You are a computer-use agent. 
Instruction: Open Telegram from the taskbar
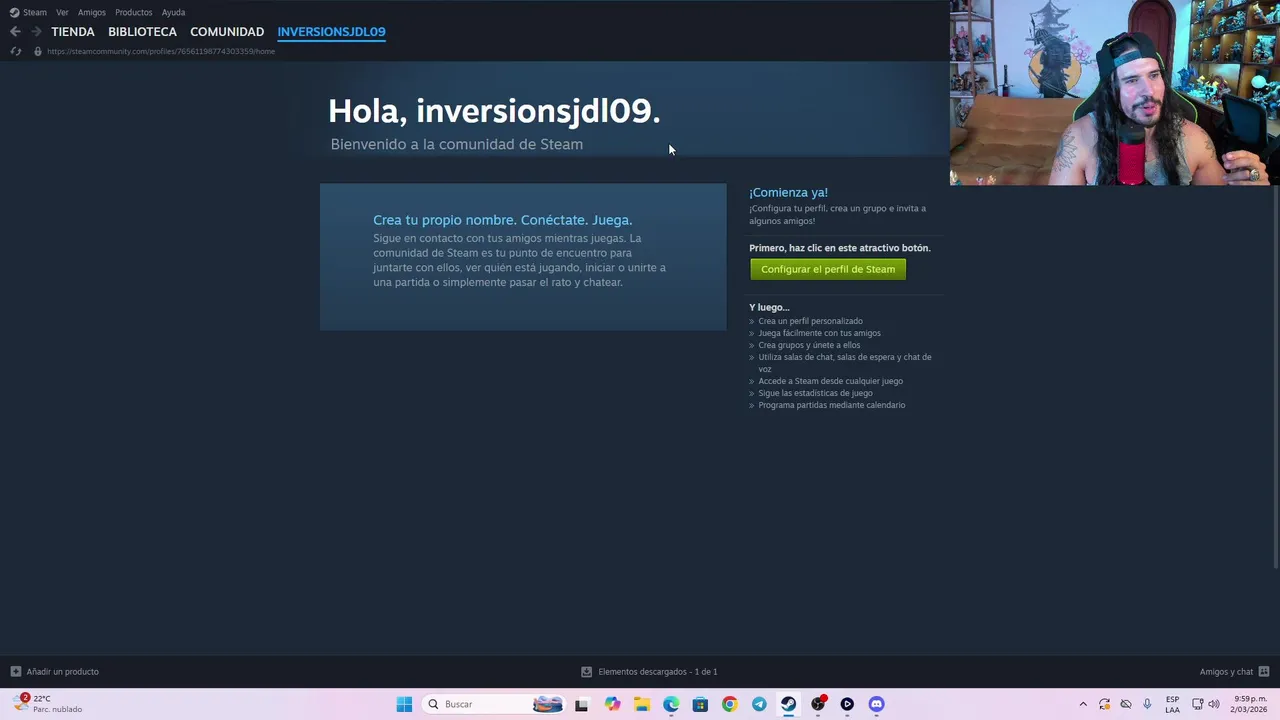pos(759,704)
